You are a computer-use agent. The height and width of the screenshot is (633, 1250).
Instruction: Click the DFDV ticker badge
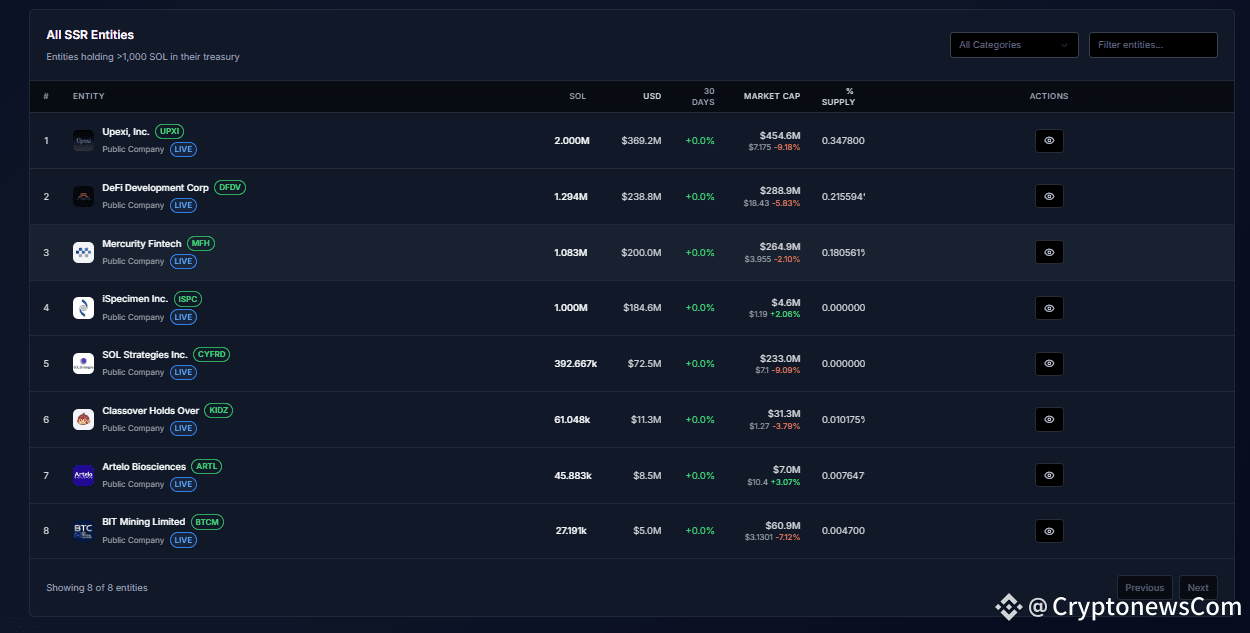pyautogui.click(x=230, y=188)
